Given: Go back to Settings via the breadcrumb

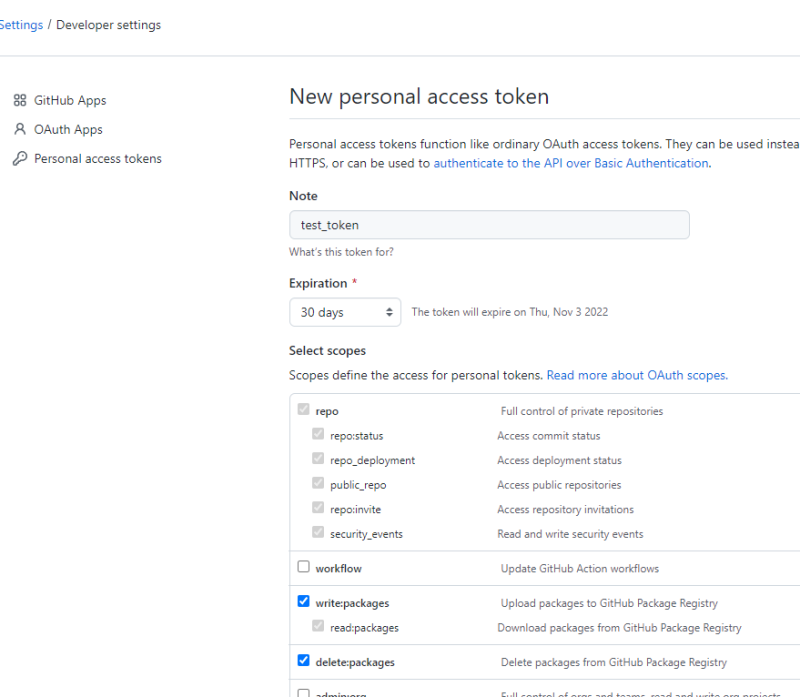Looking at the screenshot, I should click(x=21, y=25).
